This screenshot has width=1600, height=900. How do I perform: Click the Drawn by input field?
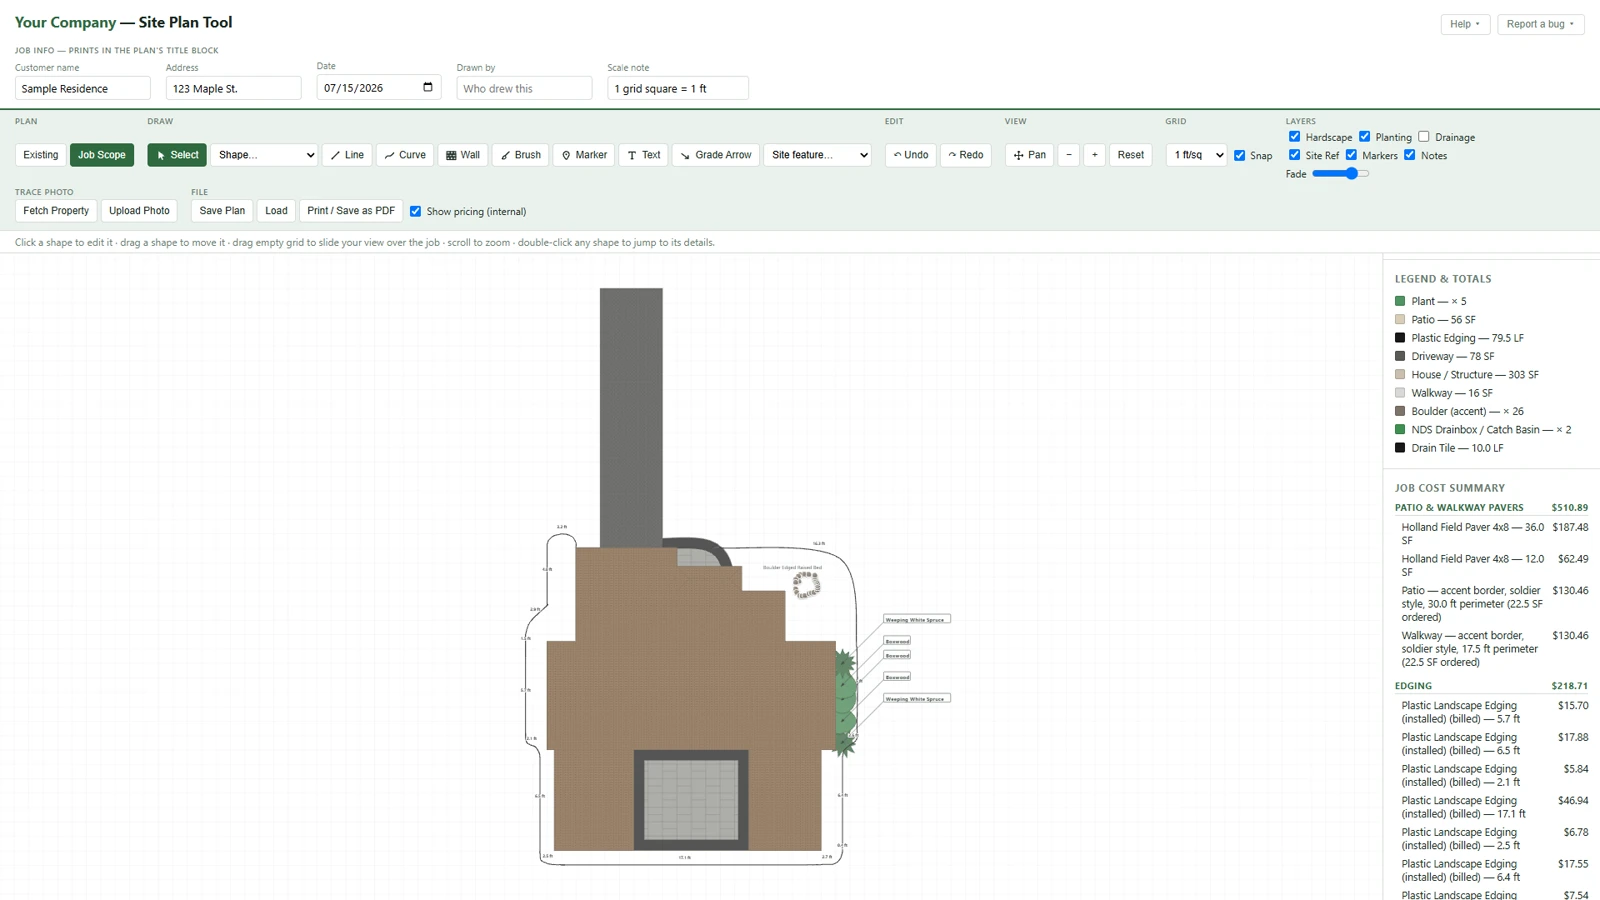point(524,88)
